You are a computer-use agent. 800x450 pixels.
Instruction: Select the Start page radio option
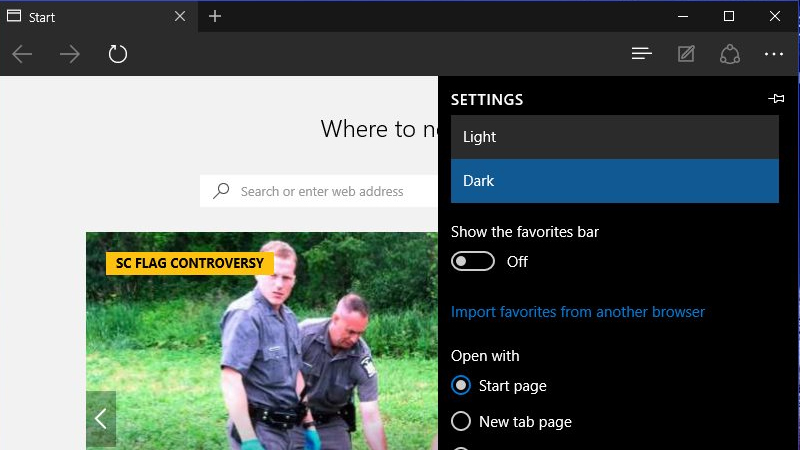(461, 386)
